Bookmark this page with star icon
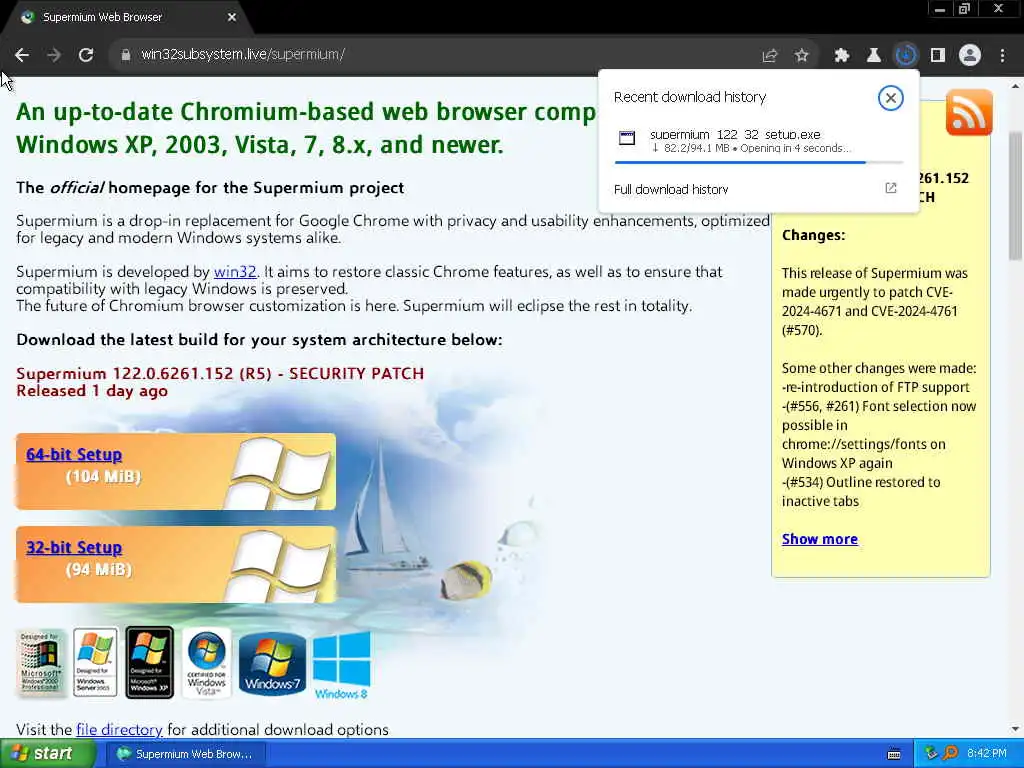This screenshot has height=768, width=1024. coord(801,56)
